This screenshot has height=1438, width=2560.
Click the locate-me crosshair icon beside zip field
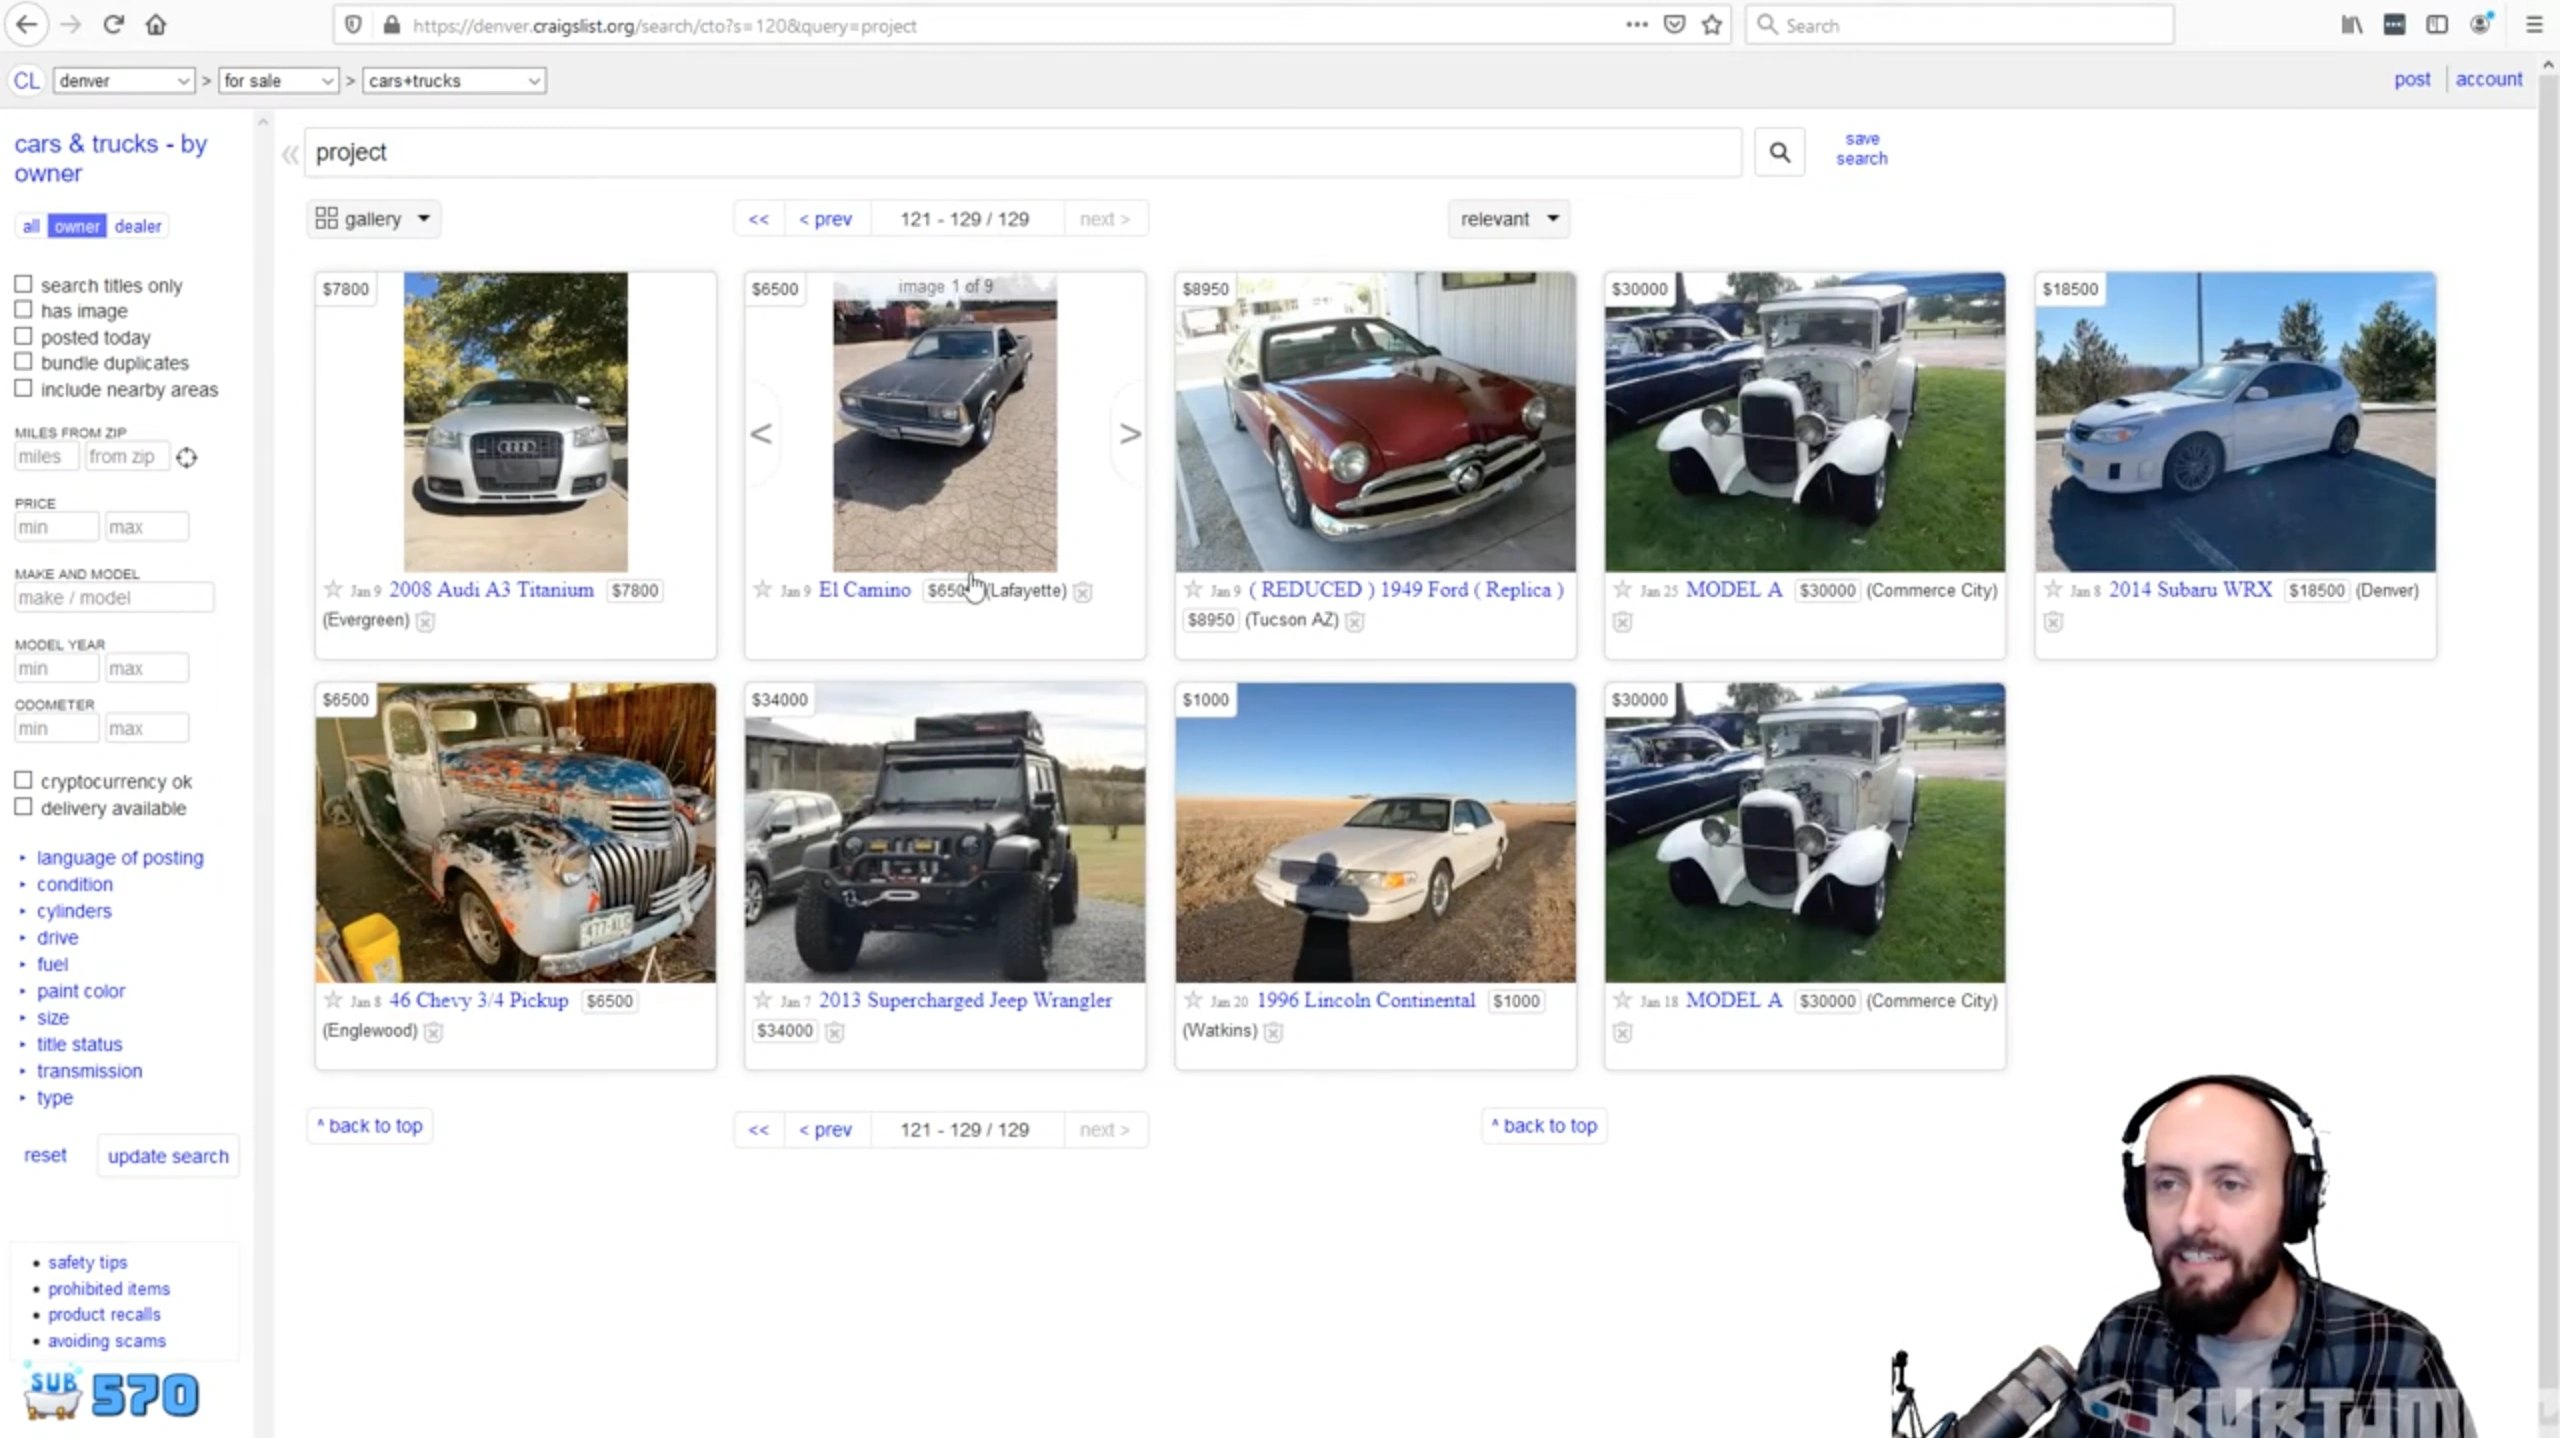[187, 457]
